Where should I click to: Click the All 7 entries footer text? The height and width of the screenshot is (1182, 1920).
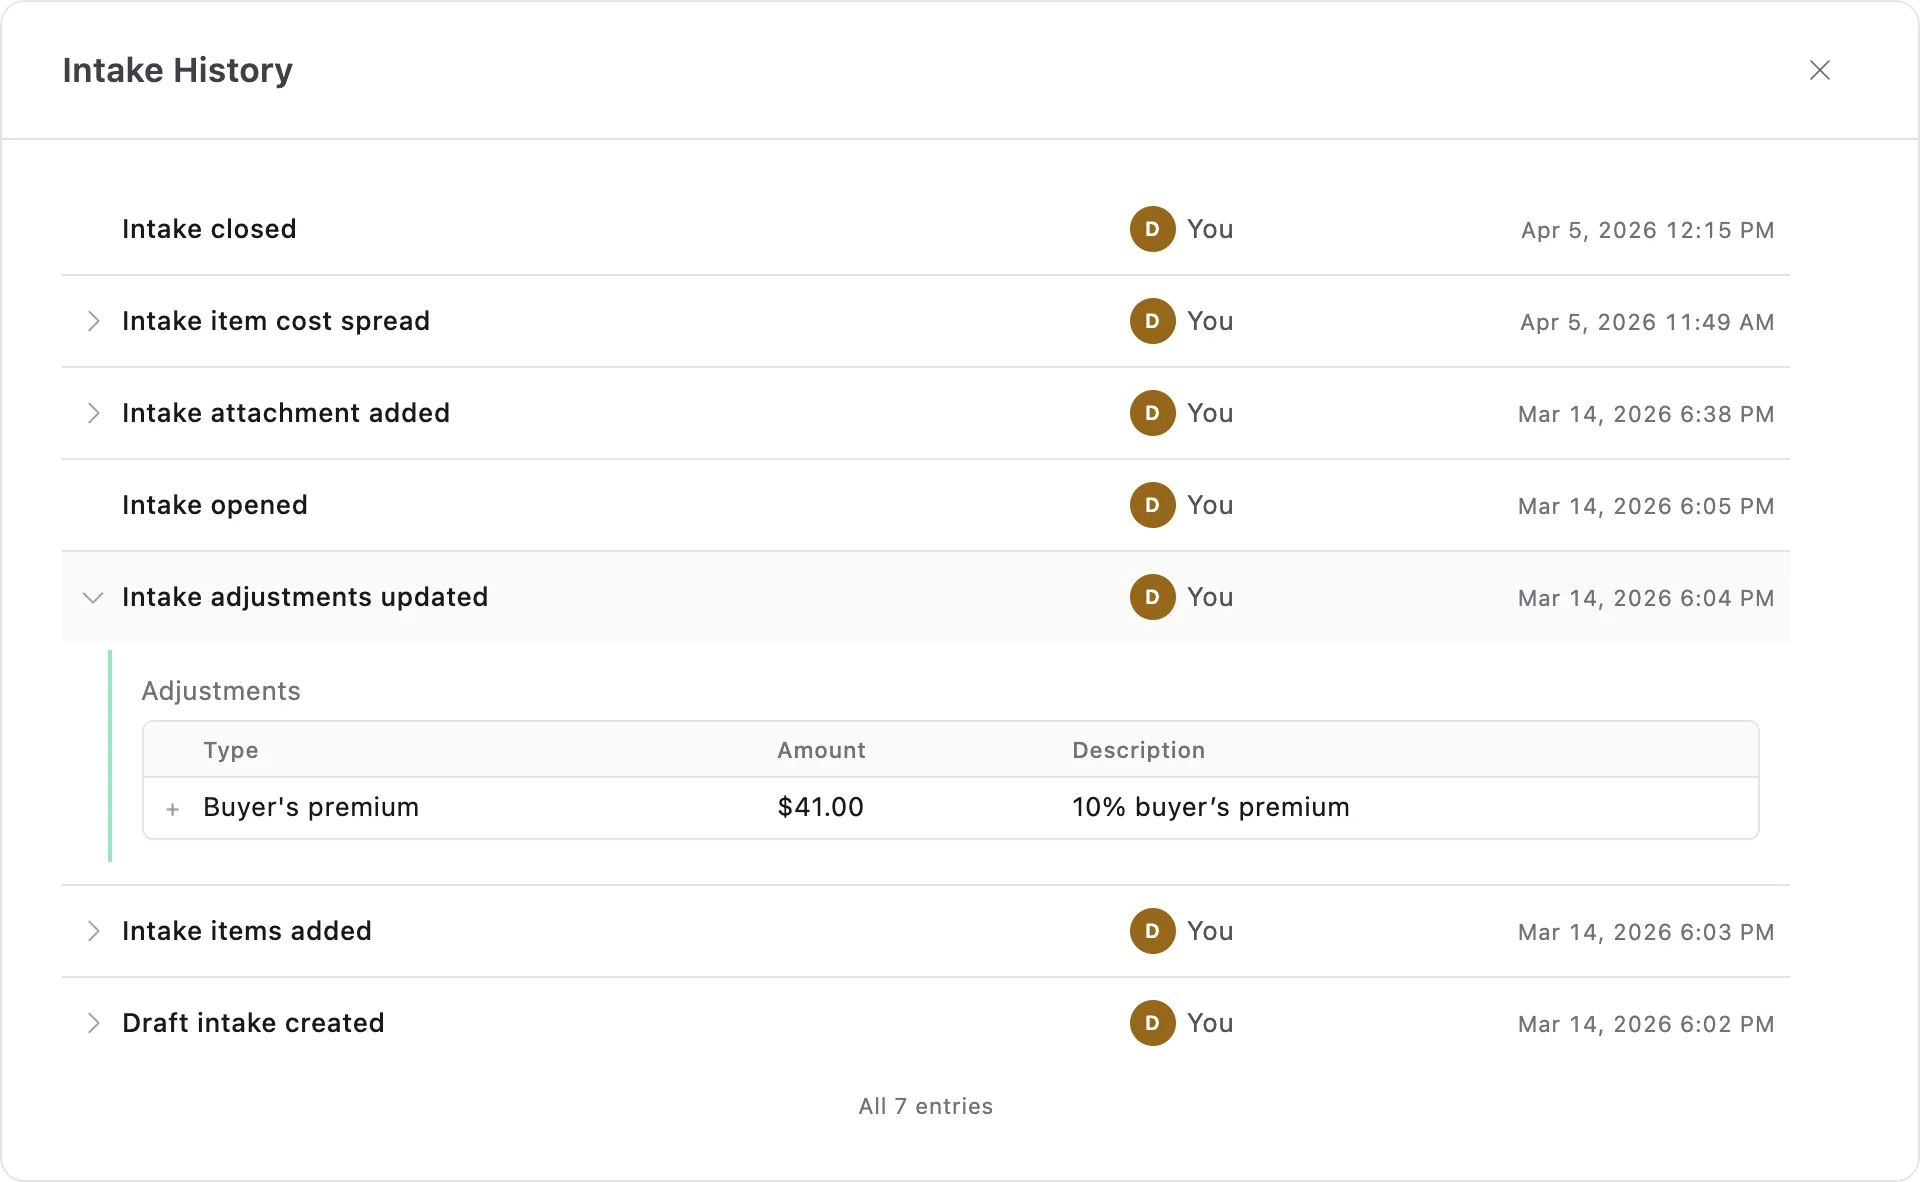pos(926,1106)
